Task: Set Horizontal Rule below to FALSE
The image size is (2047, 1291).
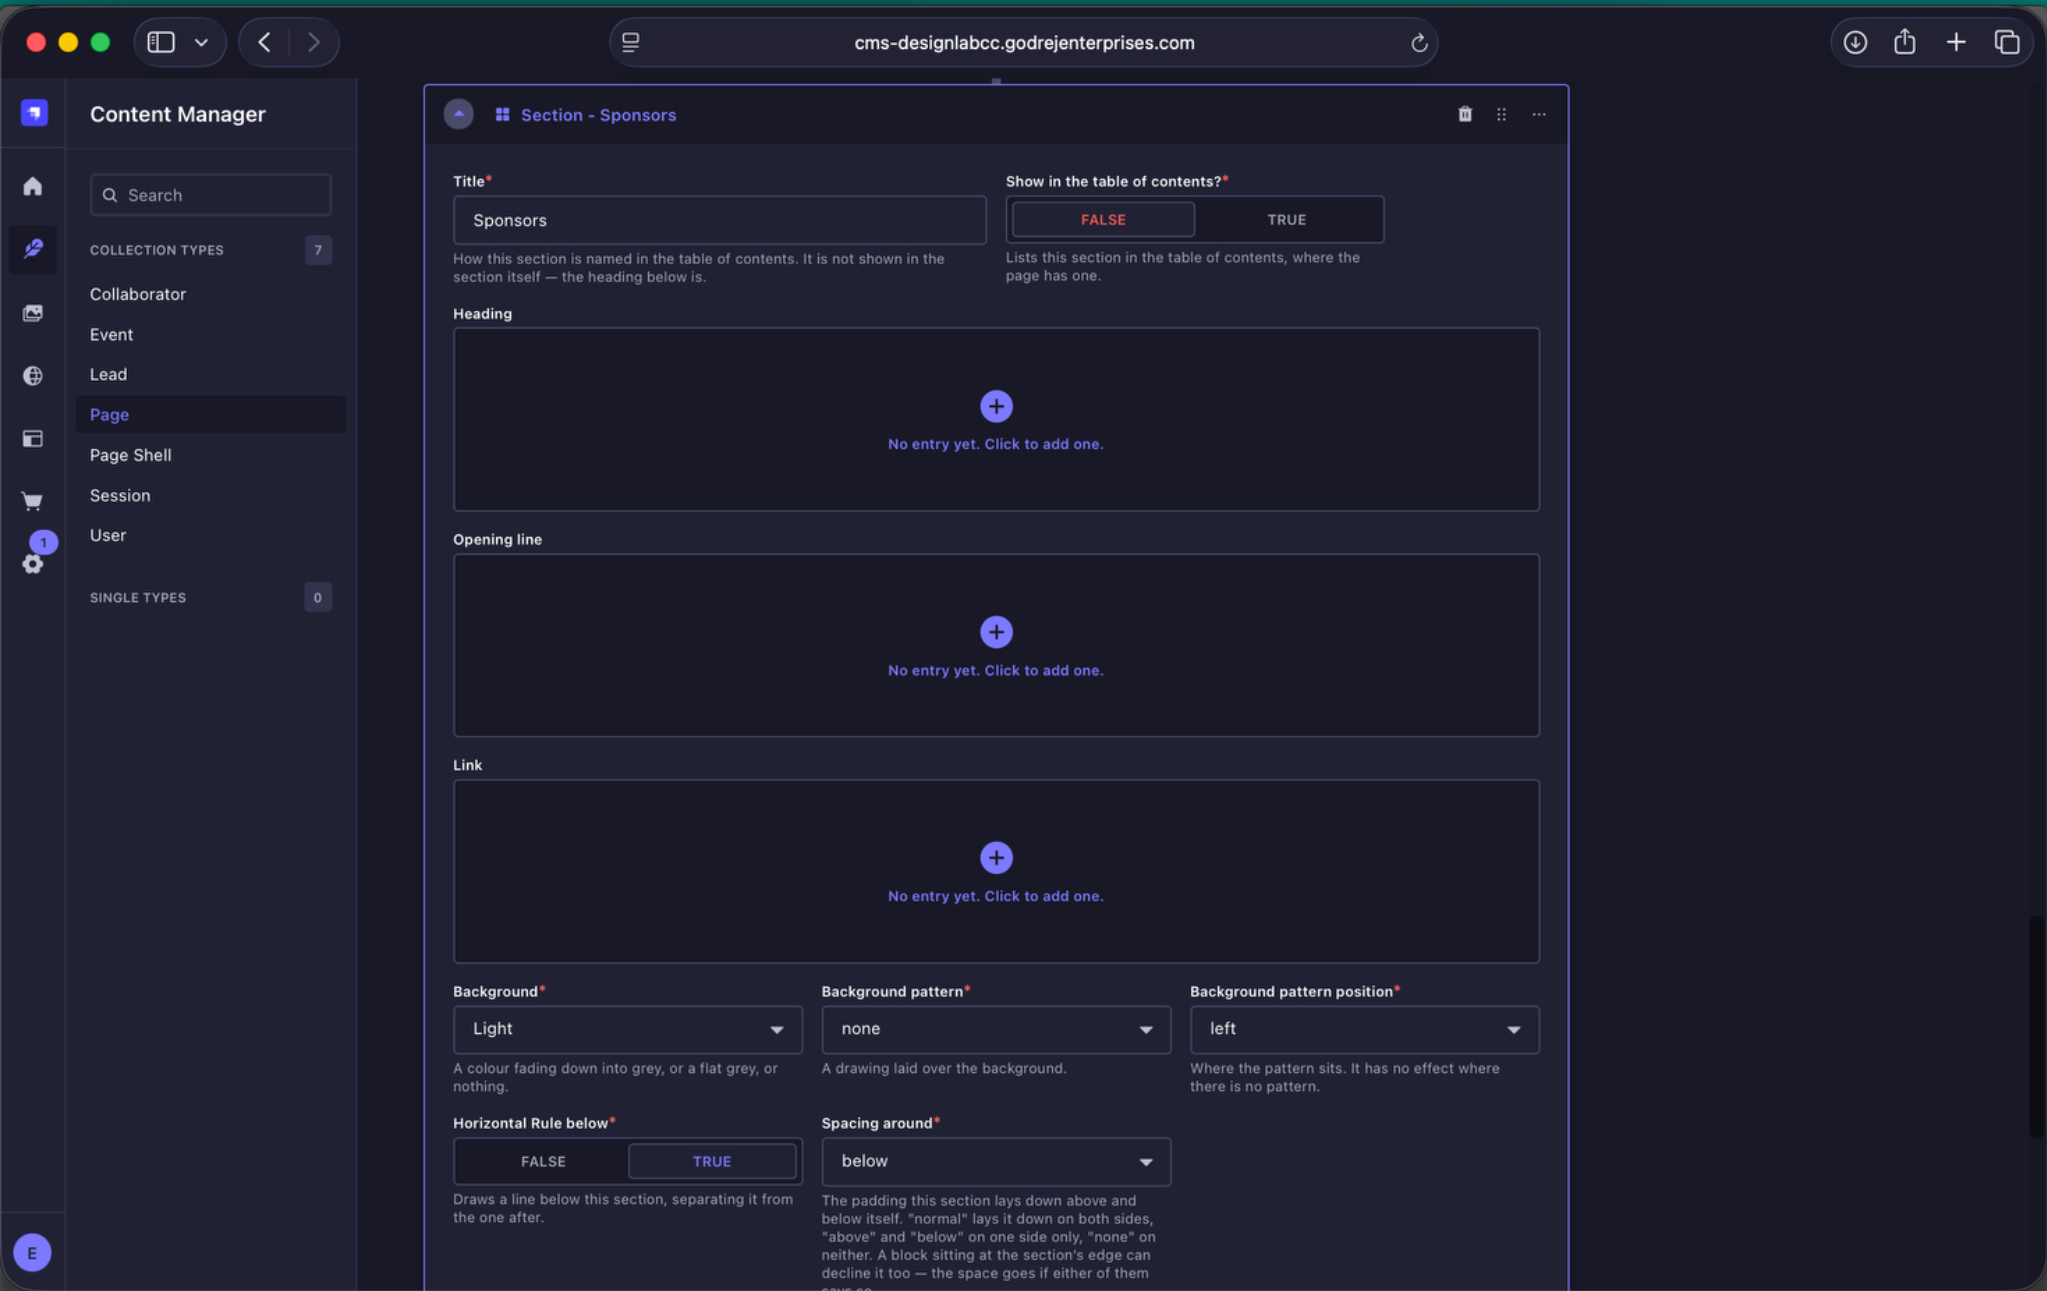Action: click(x=543, y=1161)
